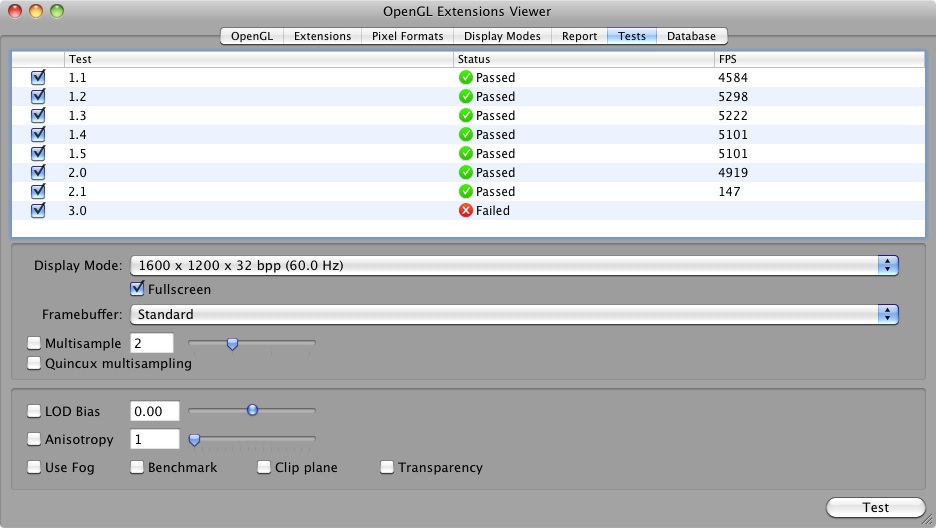This screenshot has height=528, width=936.
Task: Click the LOD Bias value field
Action: (x=155, y=411)
